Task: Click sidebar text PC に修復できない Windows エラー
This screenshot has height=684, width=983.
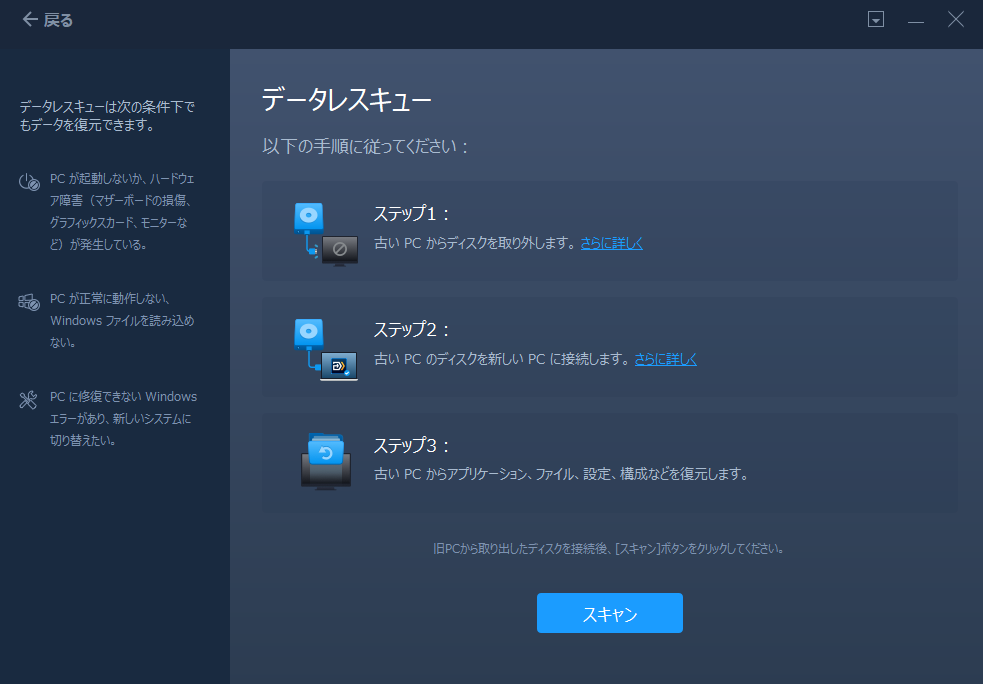Action: 124,419
